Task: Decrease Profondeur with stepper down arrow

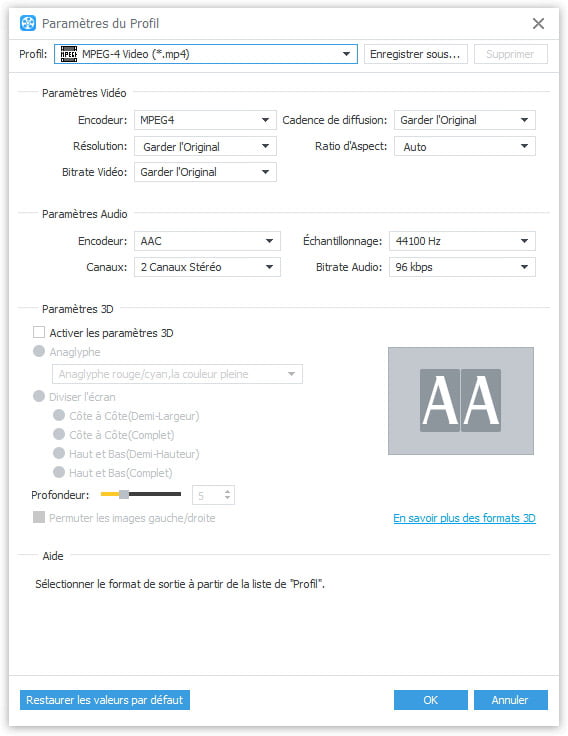Action: (x=228, y=498)
